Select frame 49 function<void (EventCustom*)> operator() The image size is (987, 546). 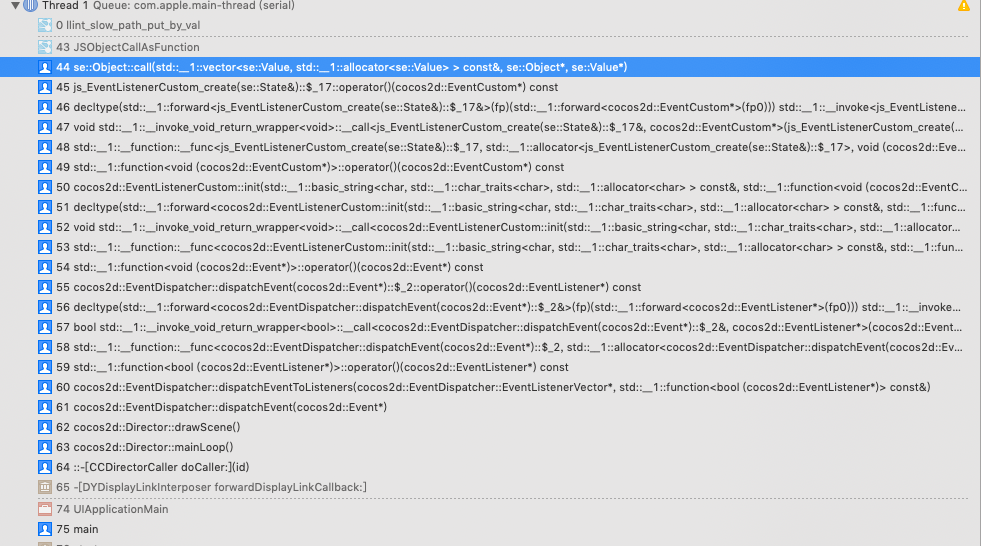(310, 168)
